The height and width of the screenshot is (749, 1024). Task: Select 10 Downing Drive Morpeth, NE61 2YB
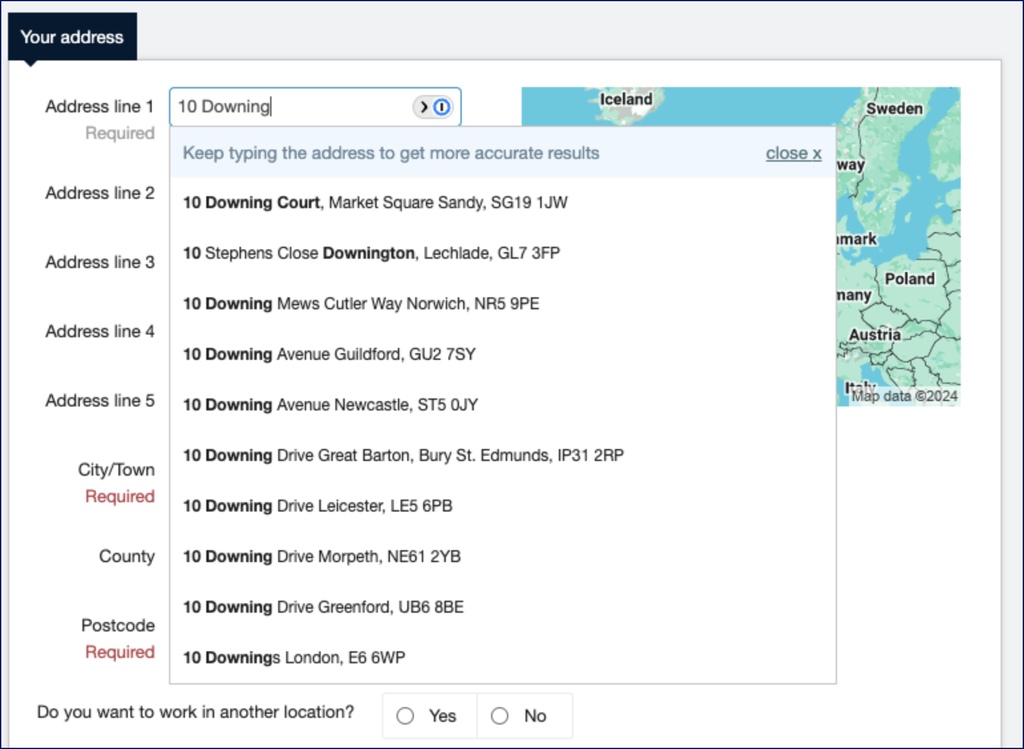point(321,557)
